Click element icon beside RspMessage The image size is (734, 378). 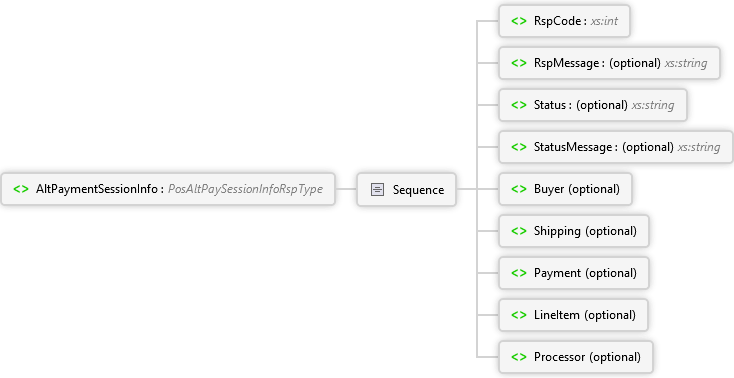(519, 63)
